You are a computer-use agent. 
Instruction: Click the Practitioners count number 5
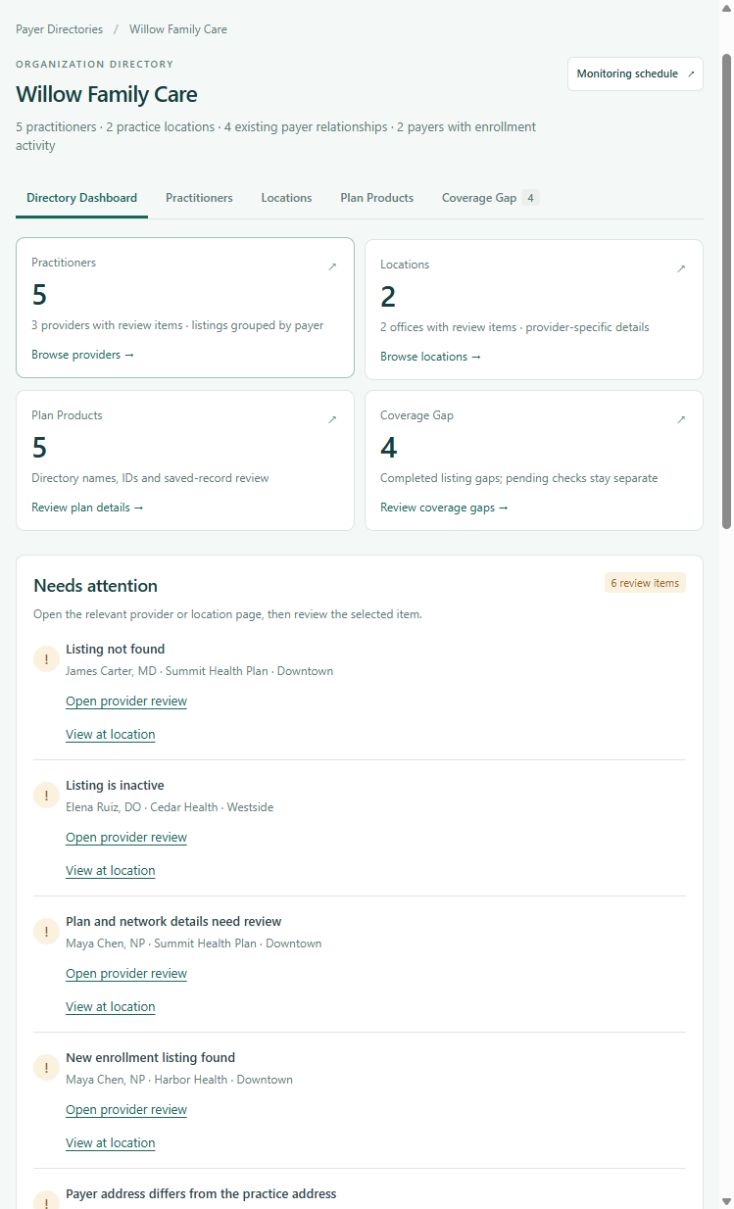click(40, 295)
